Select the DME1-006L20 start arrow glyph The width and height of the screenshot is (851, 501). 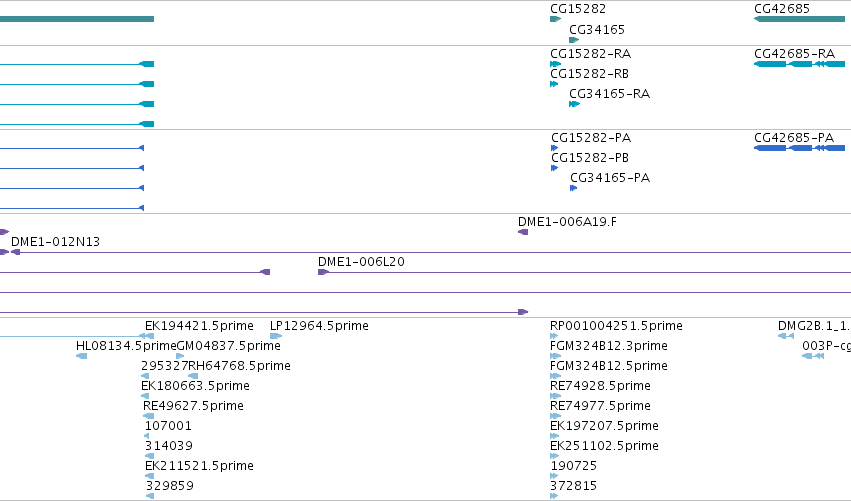pyautogui.click(x=323, y=272)
